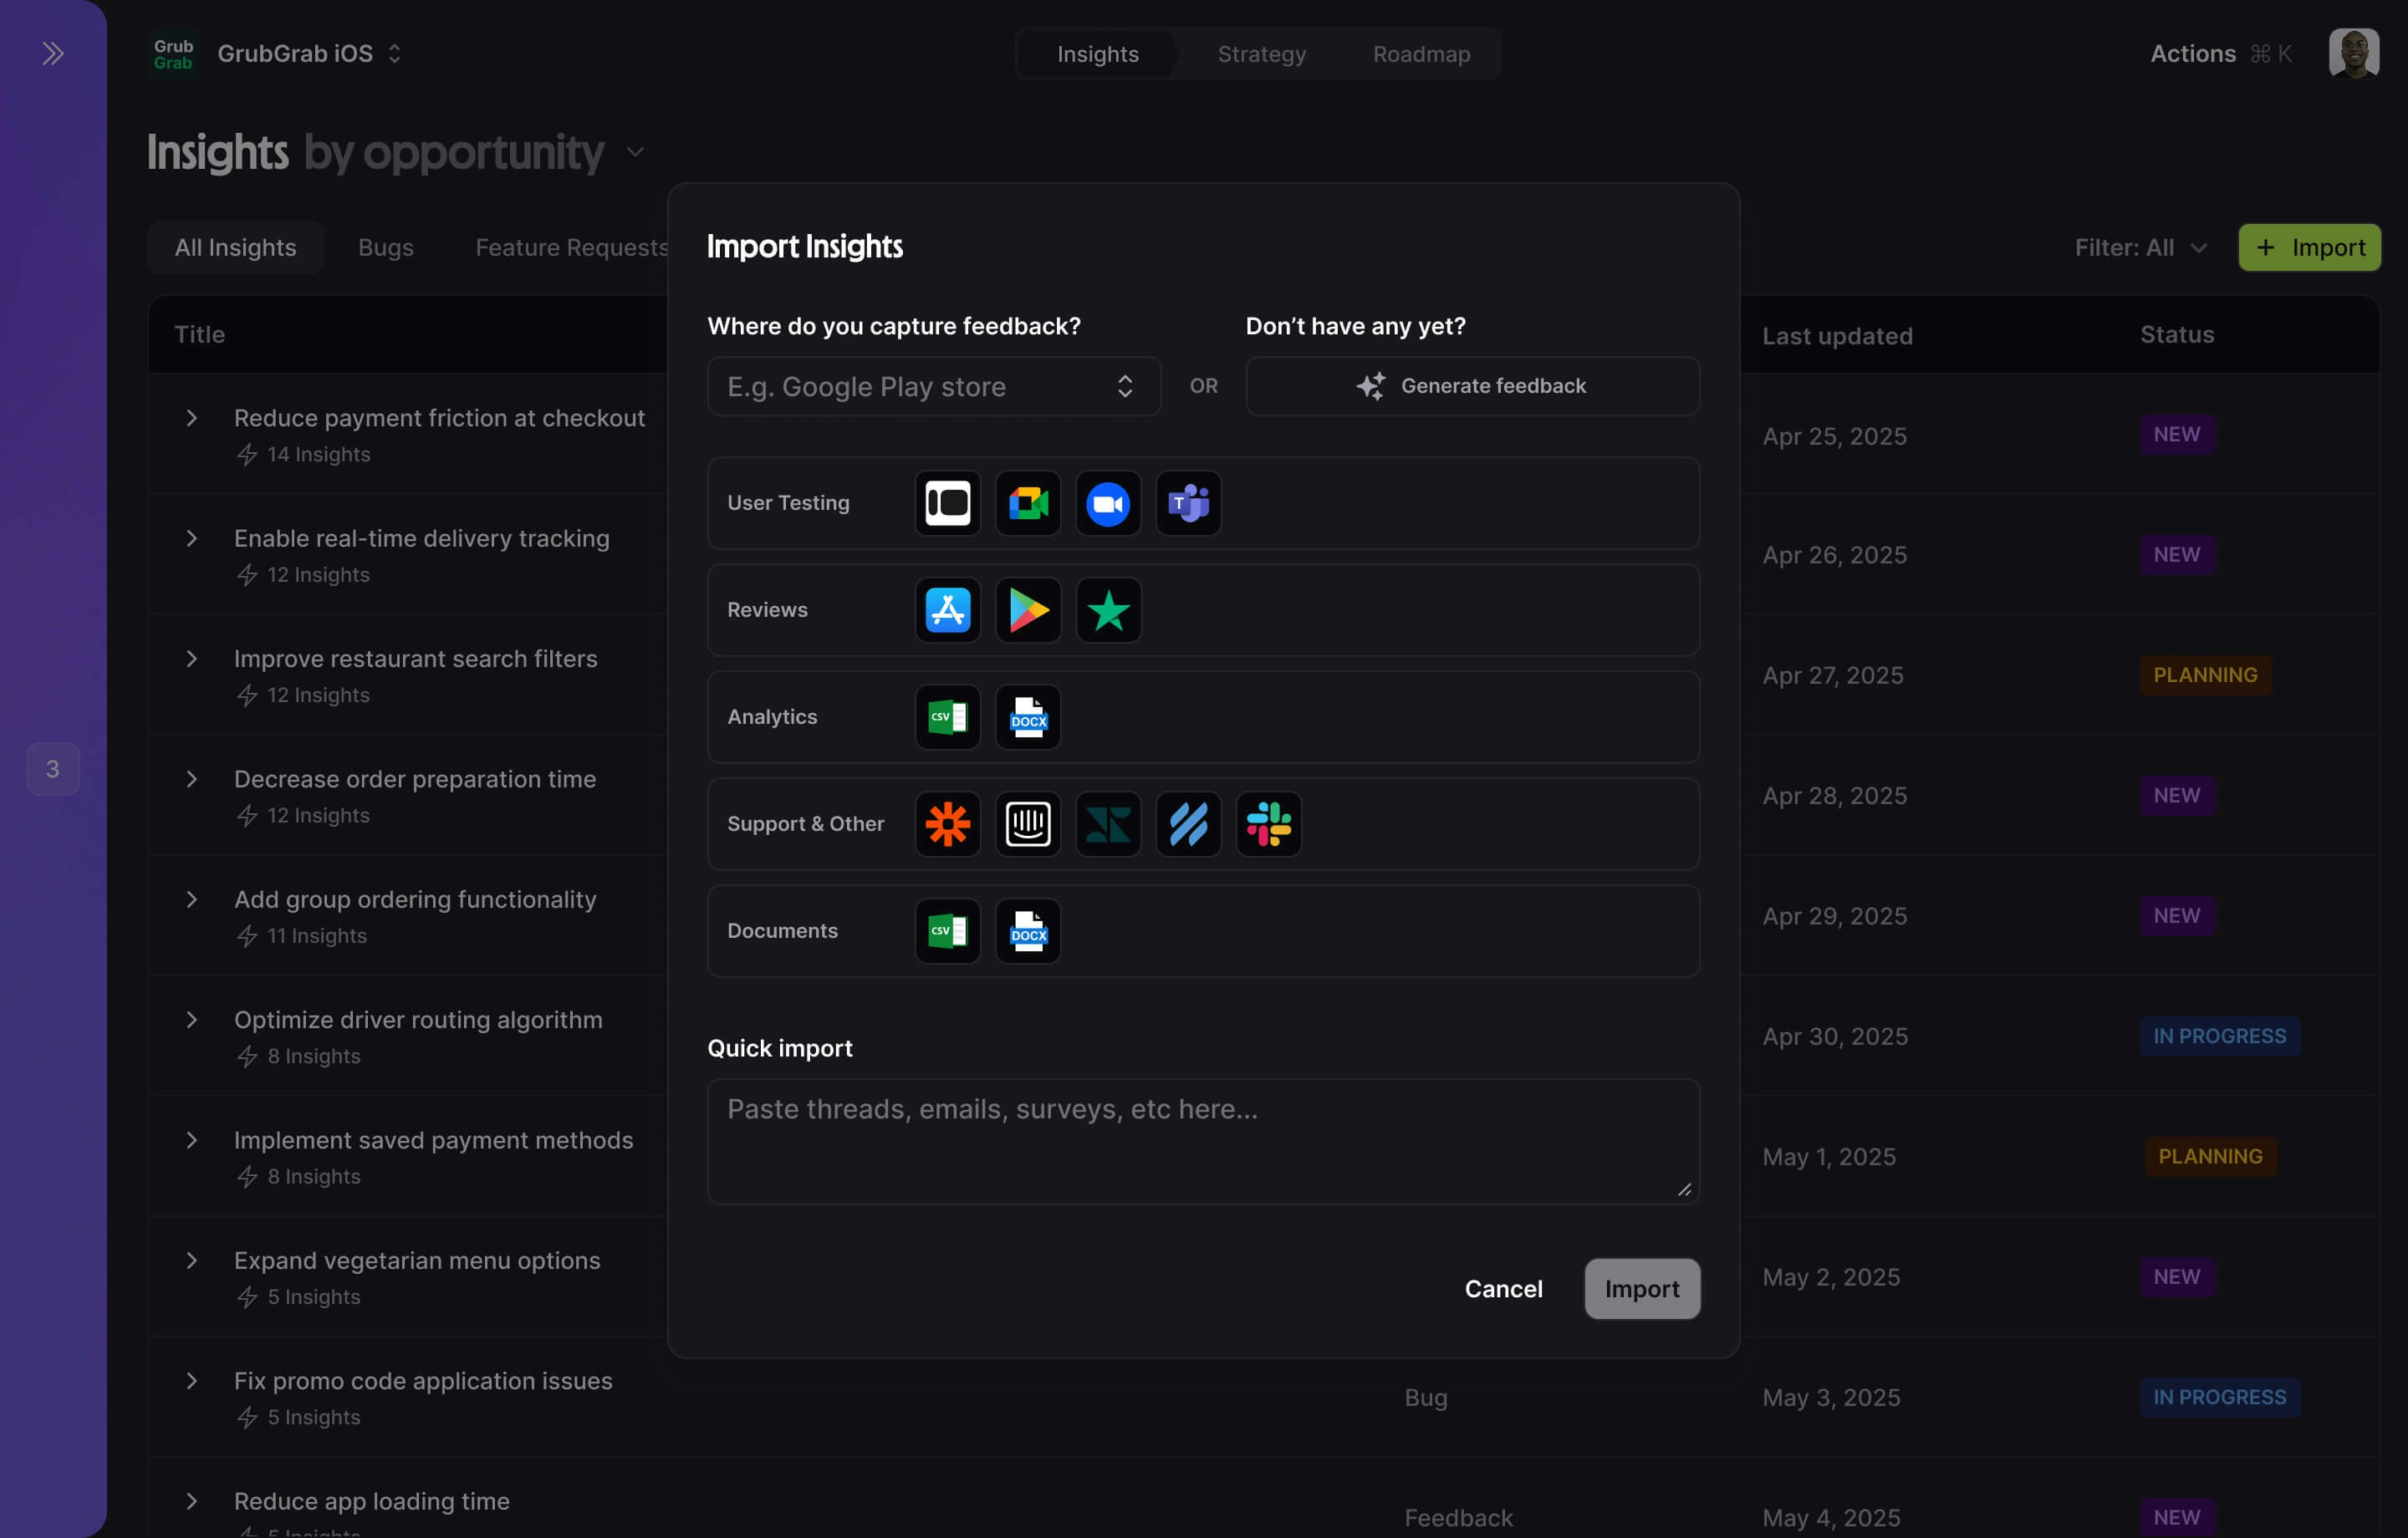Choose the Google Meet source icon
This screenshot has width=2408, height=1538.
coord(1027,503)
